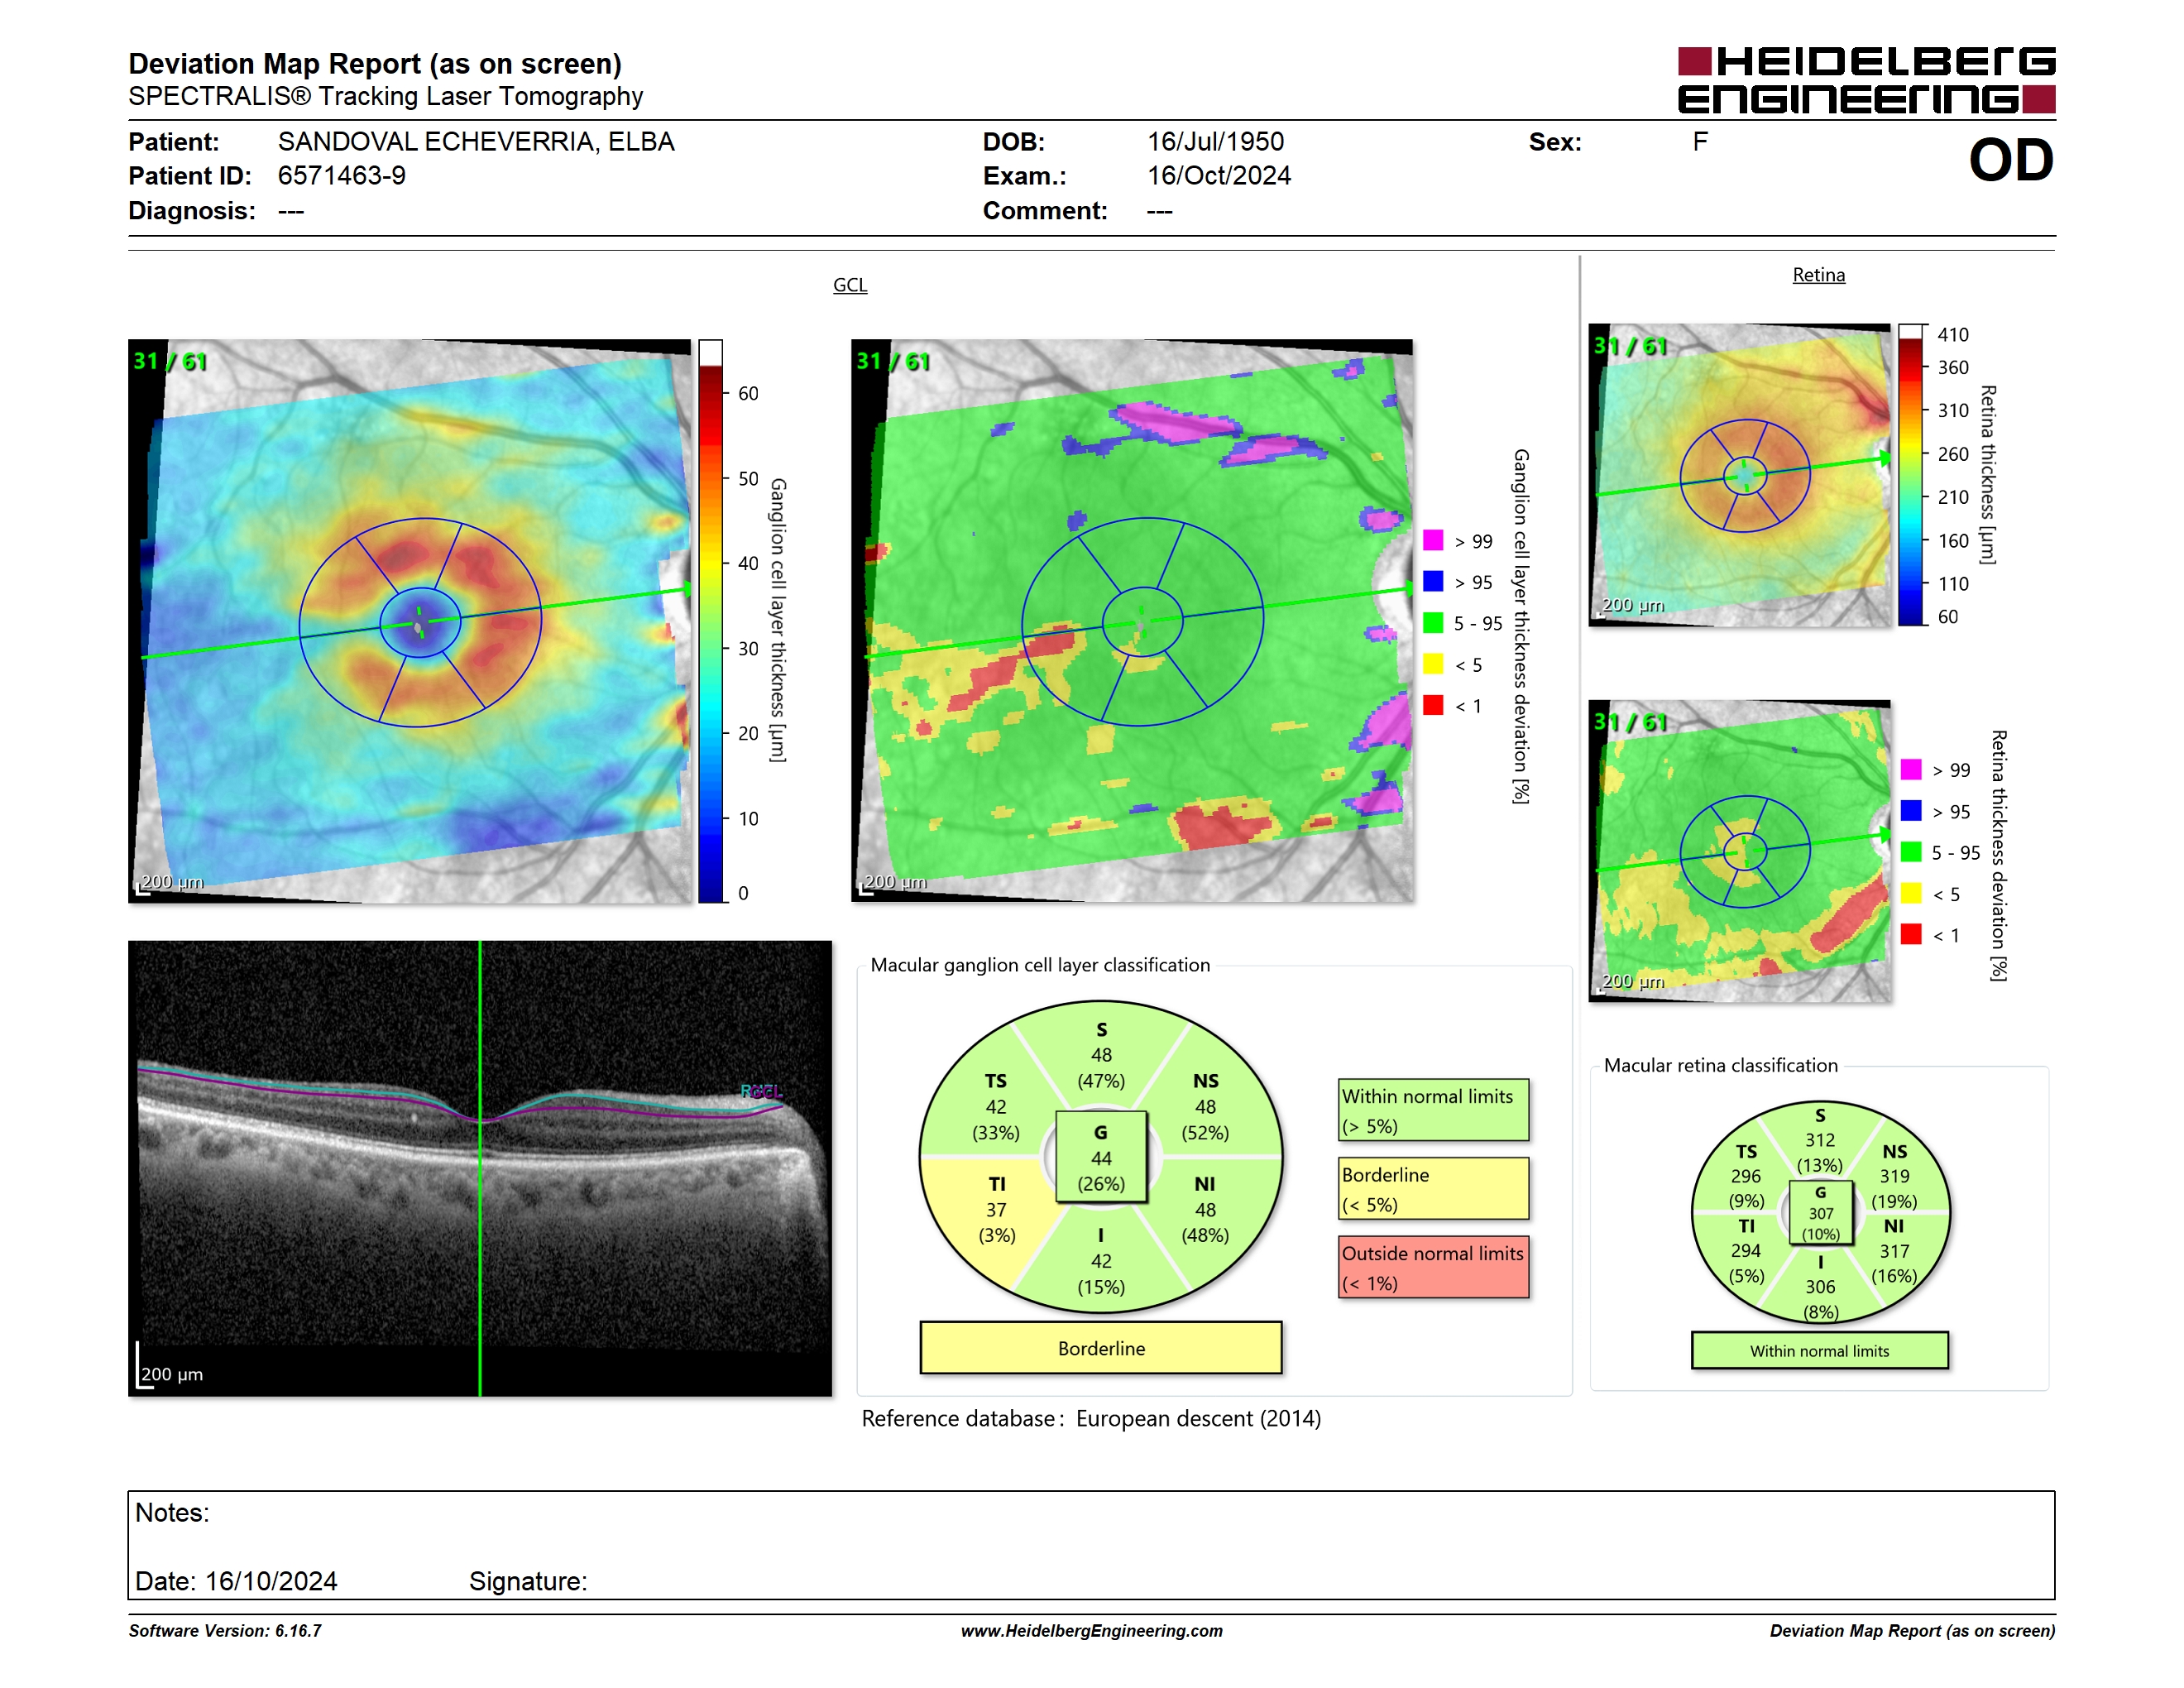The width and height of the screenshot is (2184, 1688).
Task: Open the Retina deviation map thumbnail
Action: (1739, 851)
